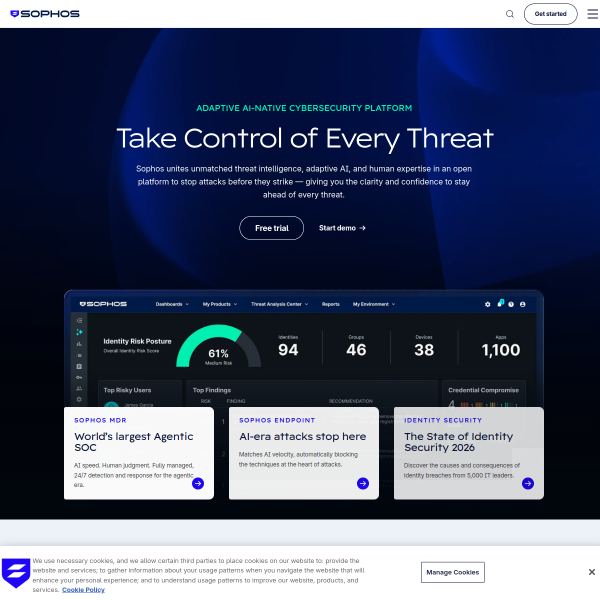Click the World's largest Agentic SOC title
Image resolution: width=600 pixels, height=600 pixels.
tap(134, 442)
